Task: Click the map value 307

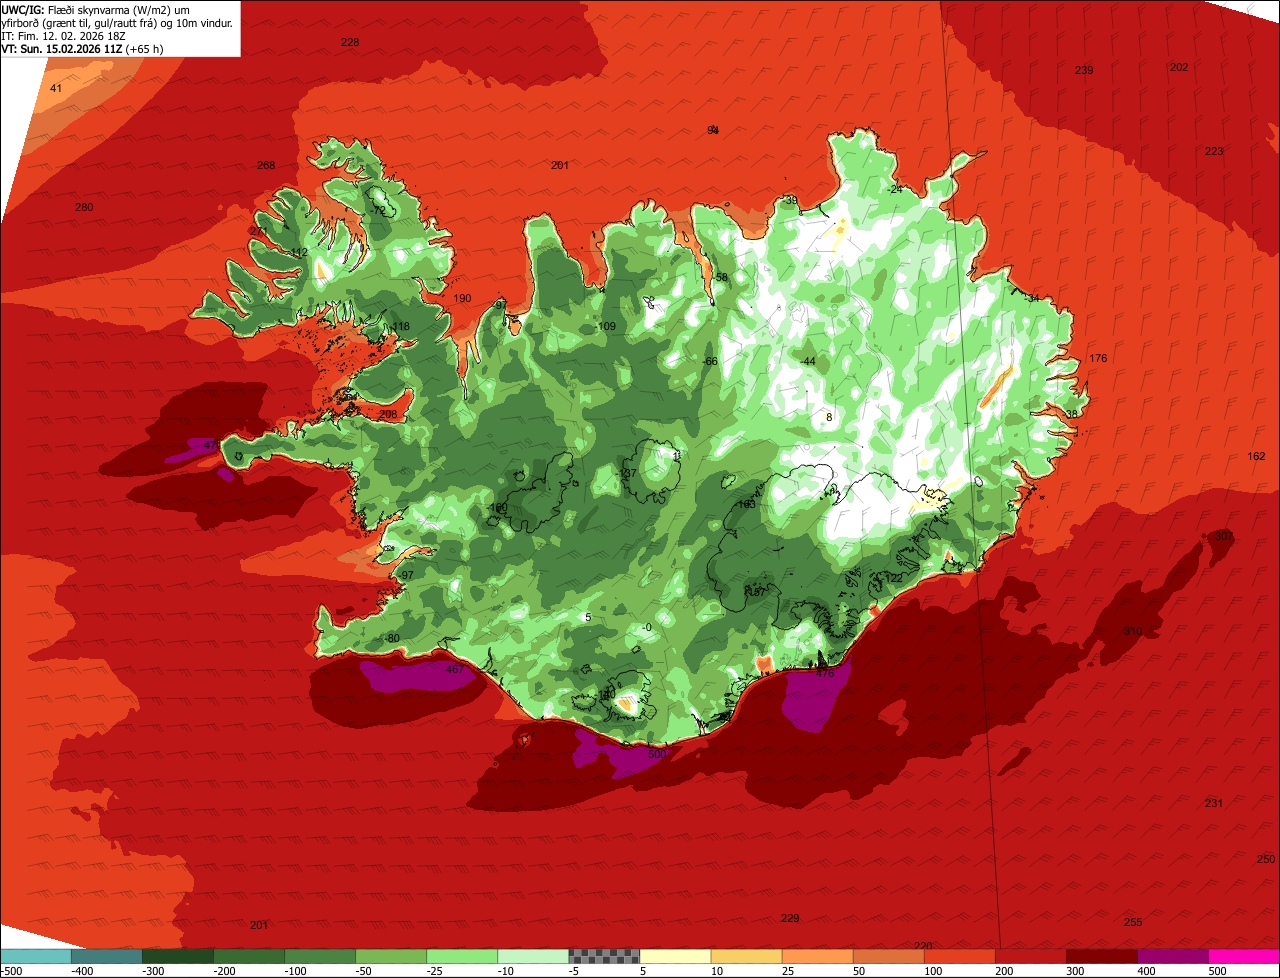Action: click(x=1224, y=536)
